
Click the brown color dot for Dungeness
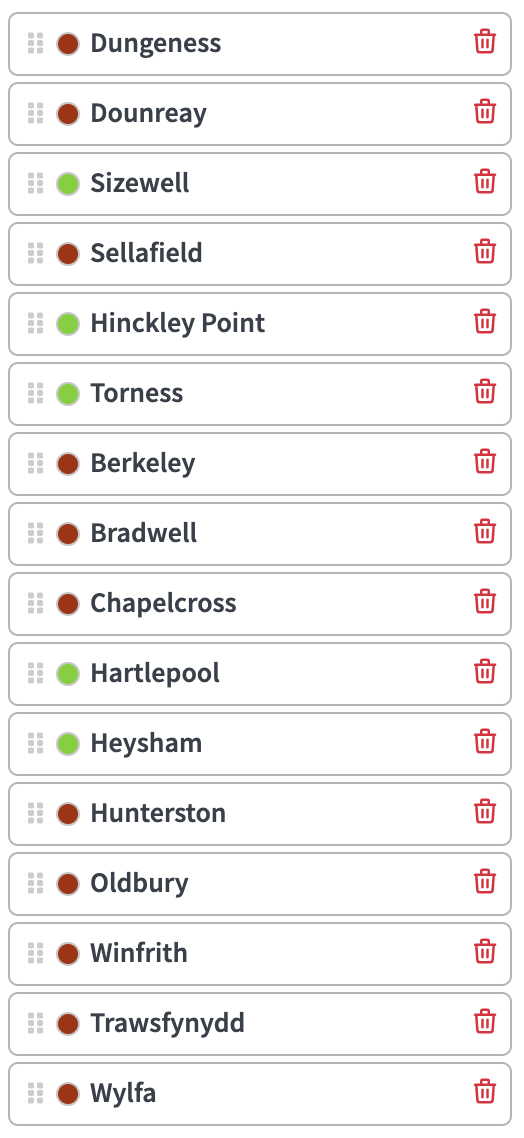pyautogui.click(x=68, y=44)
